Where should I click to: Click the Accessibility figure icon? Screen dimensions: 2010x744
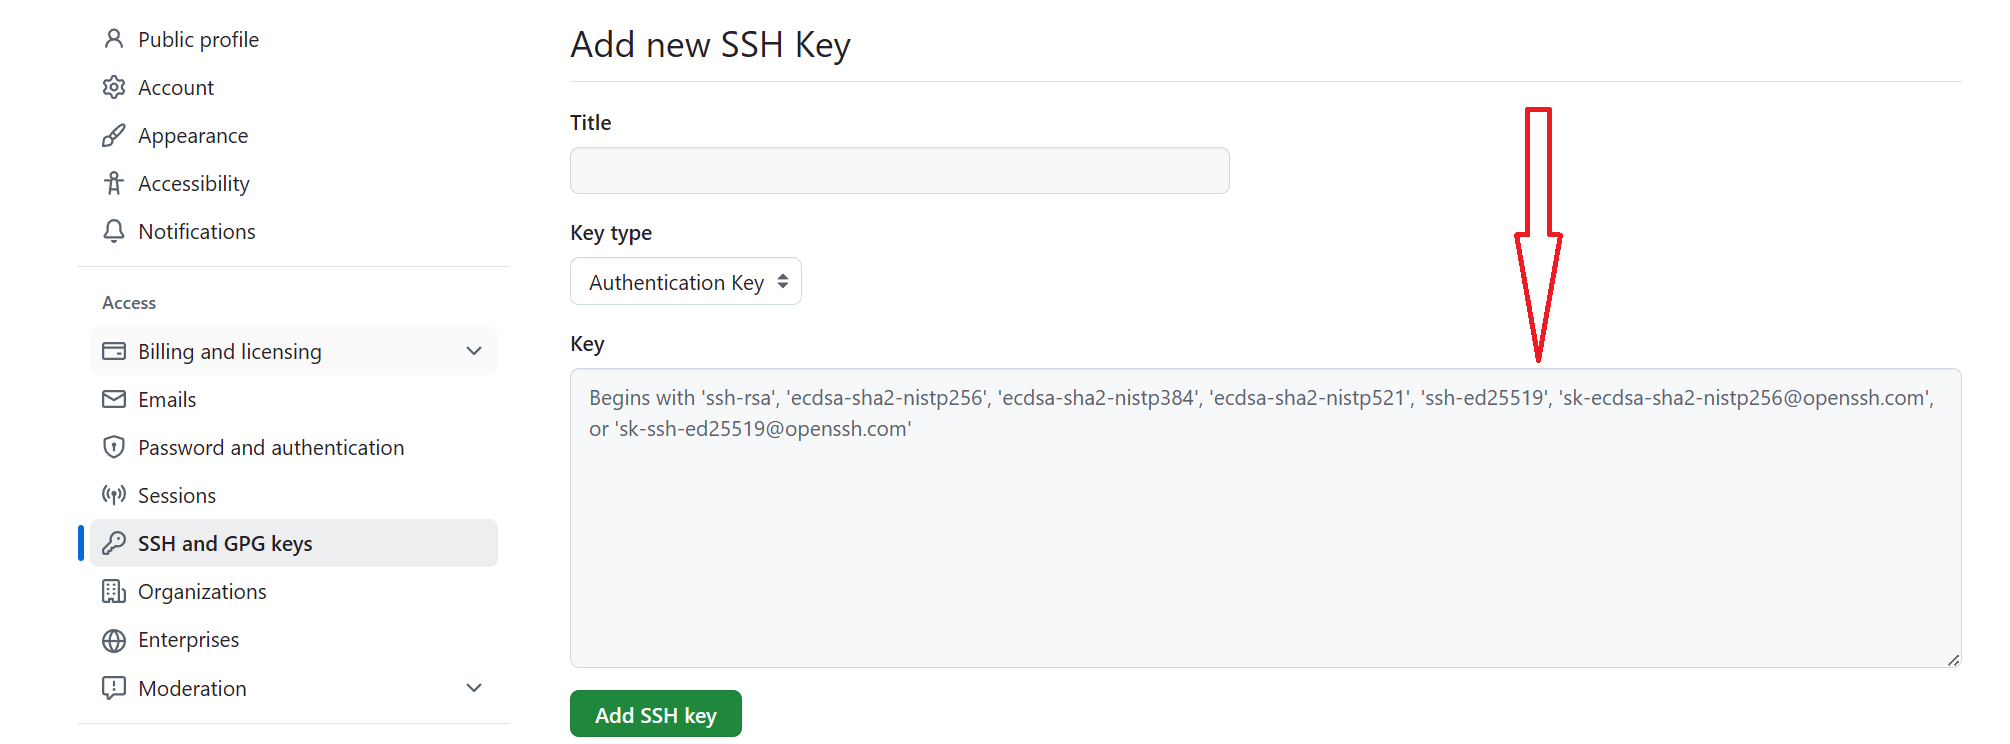pyautogui.click(x=114, y=183)
